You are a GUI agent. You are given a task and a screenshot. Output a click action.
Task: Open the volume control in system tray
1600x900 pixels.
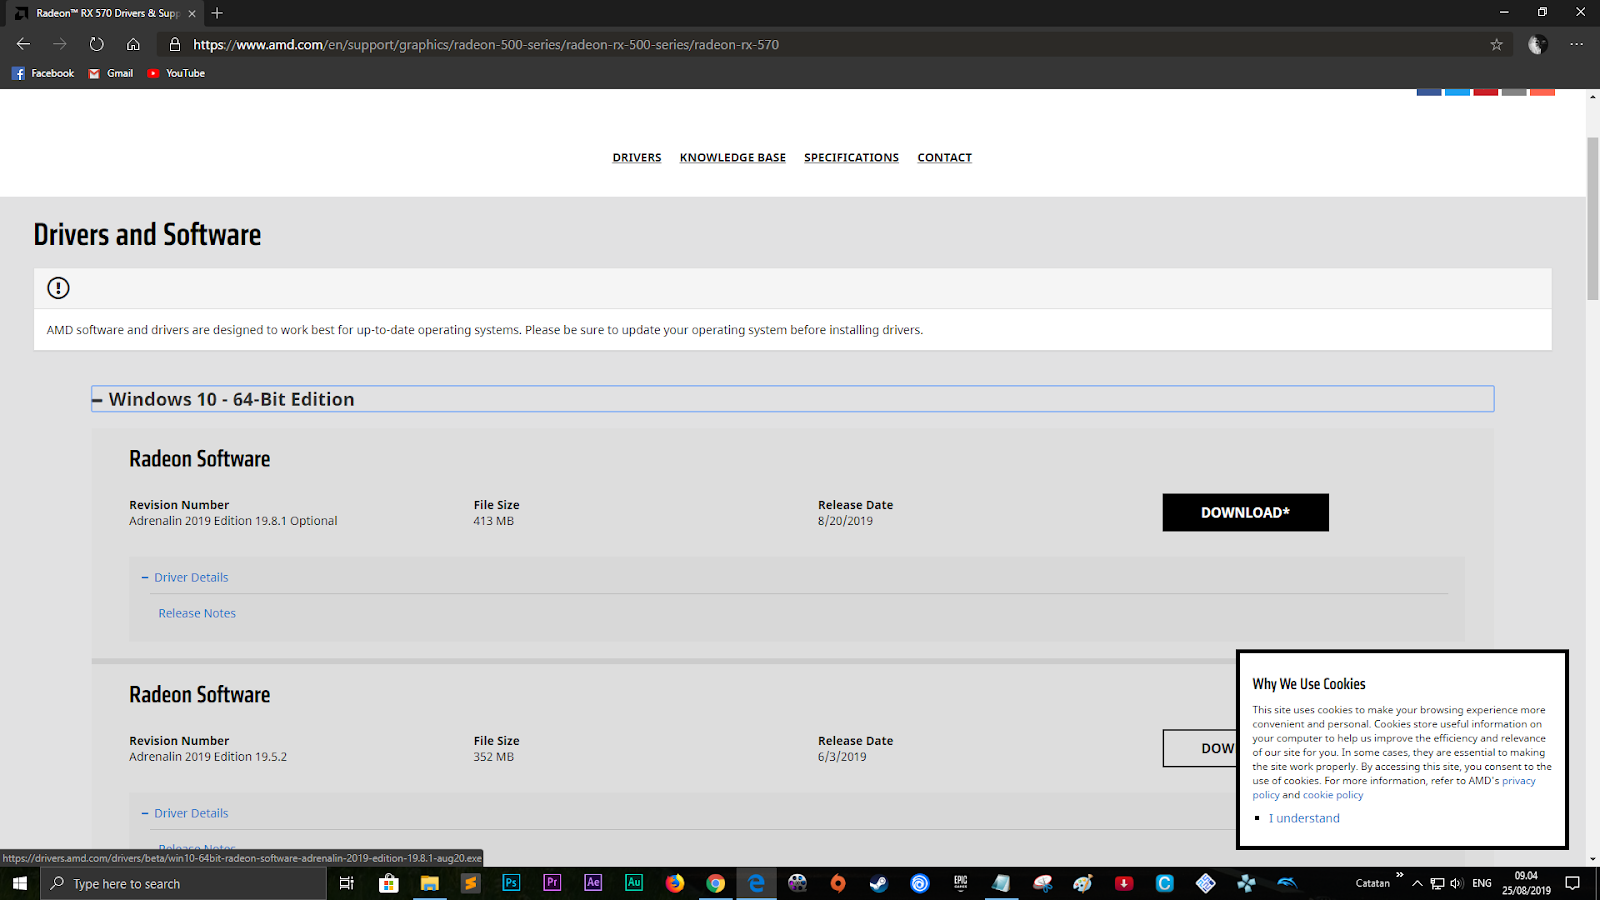1456,883
